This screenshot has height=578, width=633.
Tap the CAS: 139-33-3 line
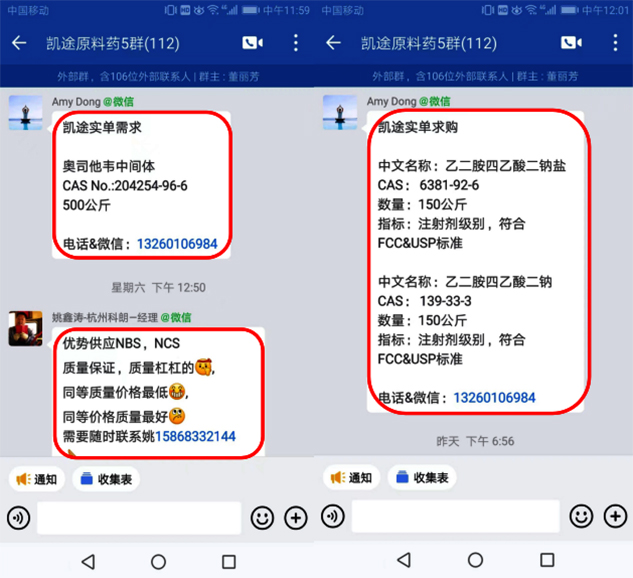coord(425,301)
